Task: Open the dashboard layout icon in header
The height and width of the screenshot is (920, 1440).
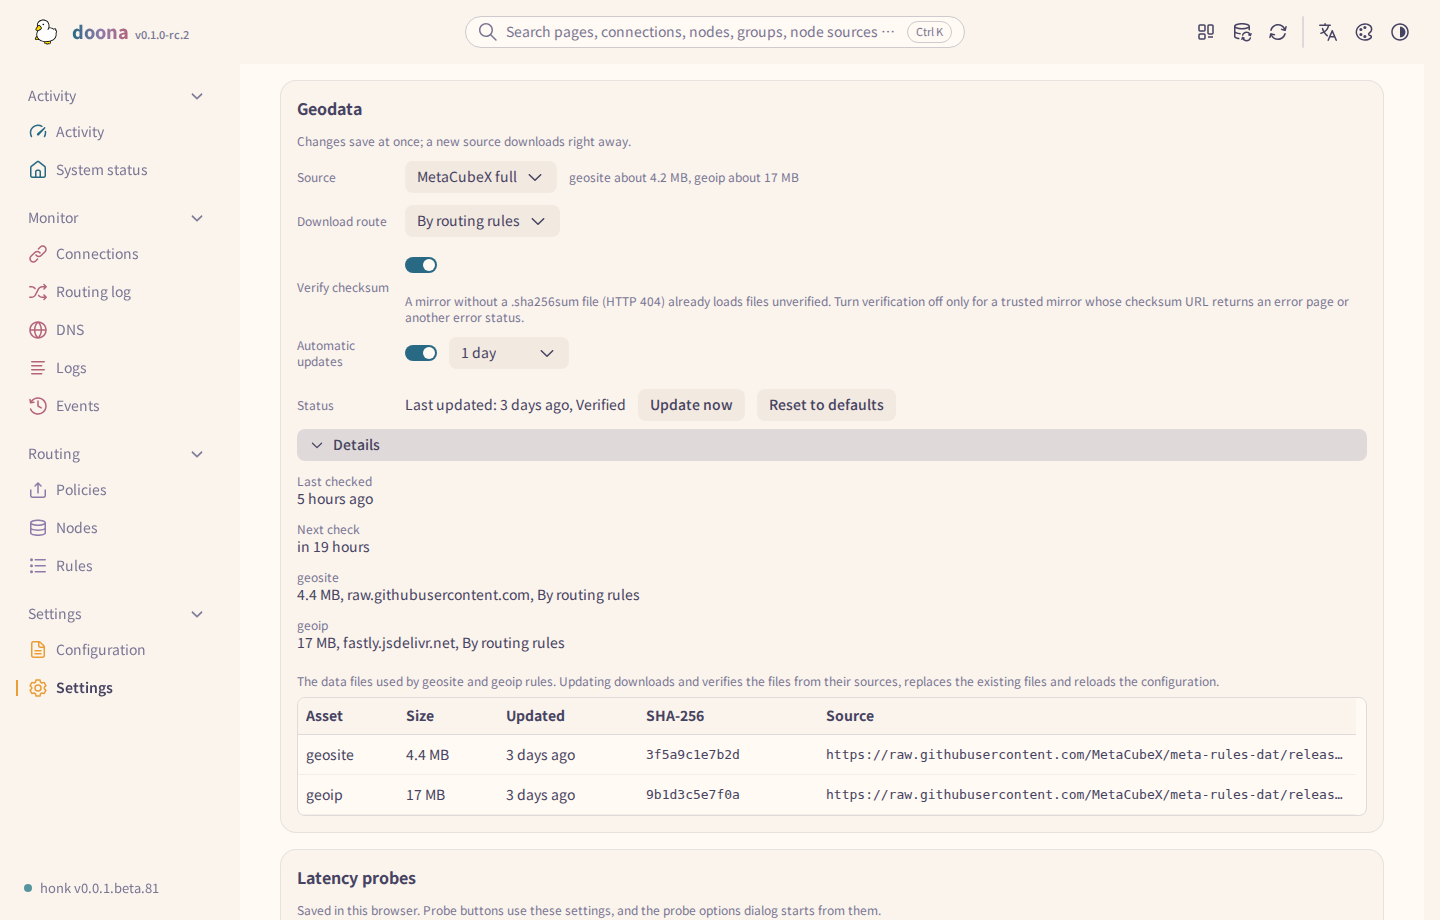Action: (1206, 32)
